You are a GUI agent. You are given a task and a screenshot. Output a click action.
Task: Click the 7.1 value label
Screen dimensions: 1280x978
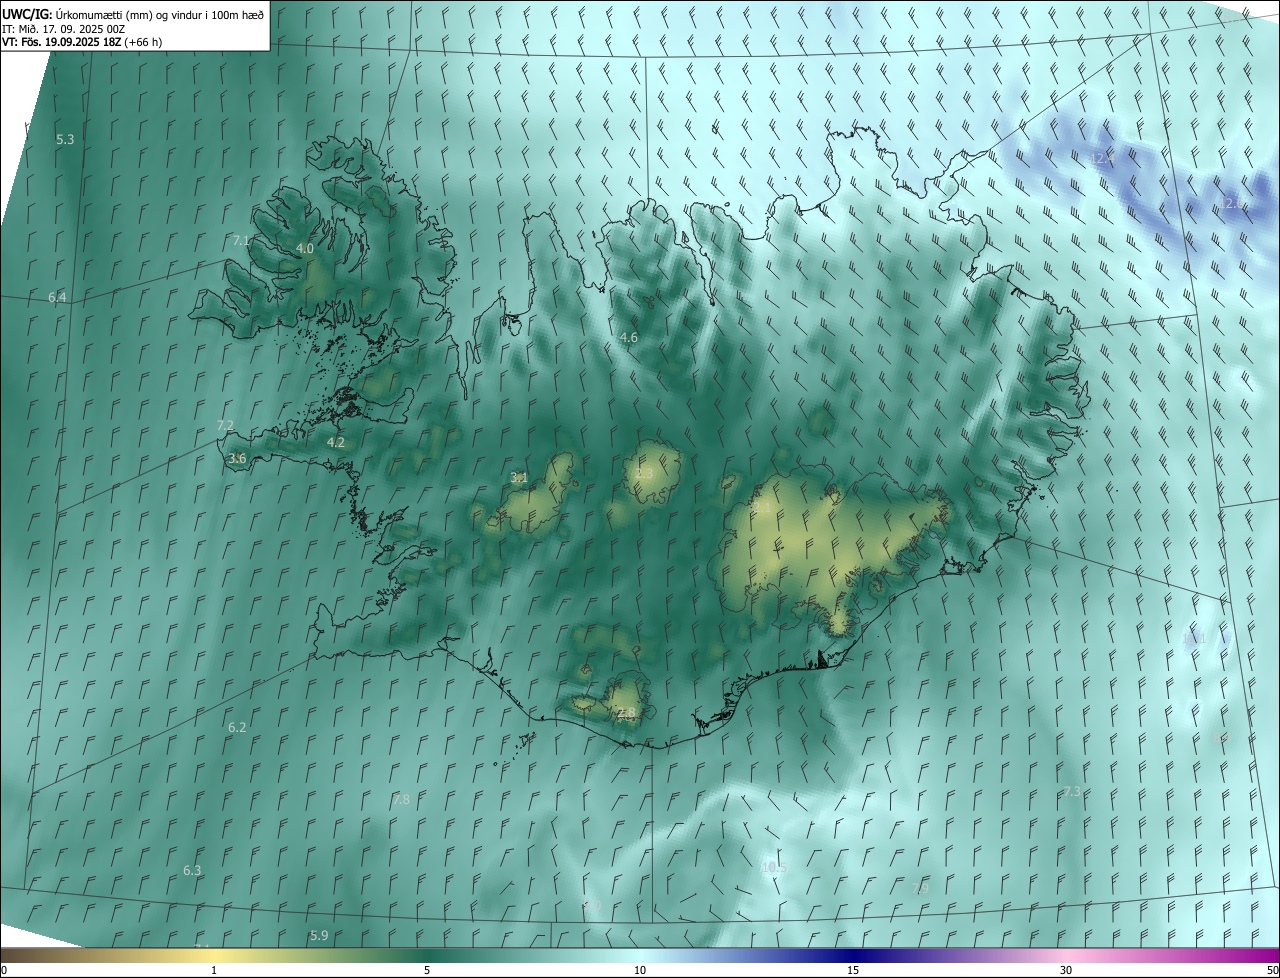pos(241,240)
